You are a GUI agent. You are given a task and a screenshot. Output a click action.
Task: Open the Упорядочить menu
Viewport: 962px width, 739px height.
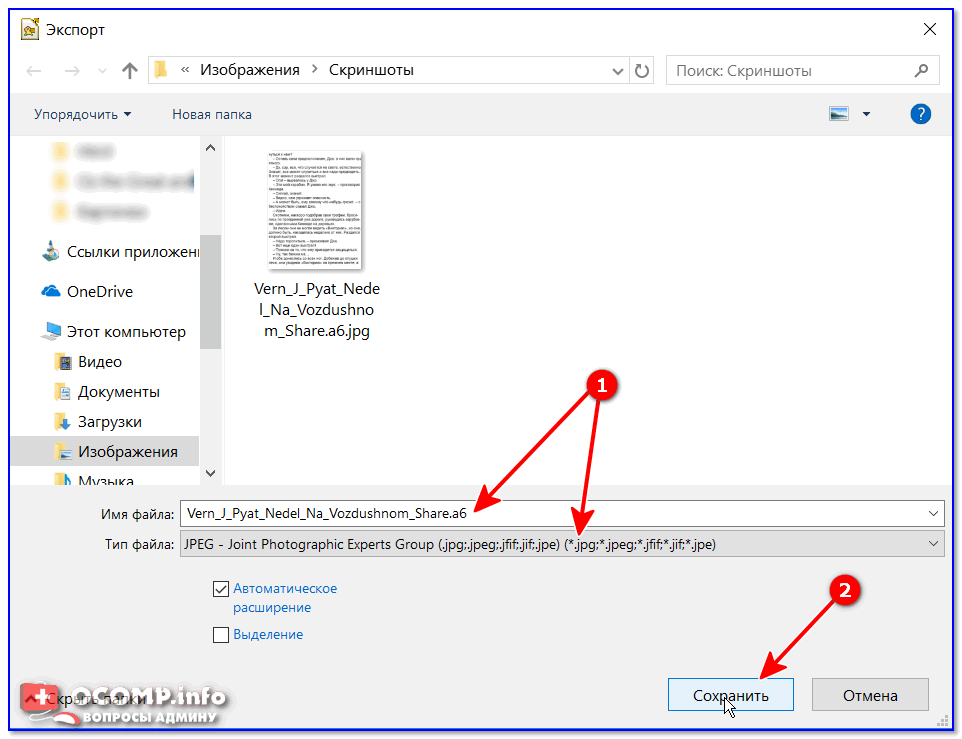82,114
